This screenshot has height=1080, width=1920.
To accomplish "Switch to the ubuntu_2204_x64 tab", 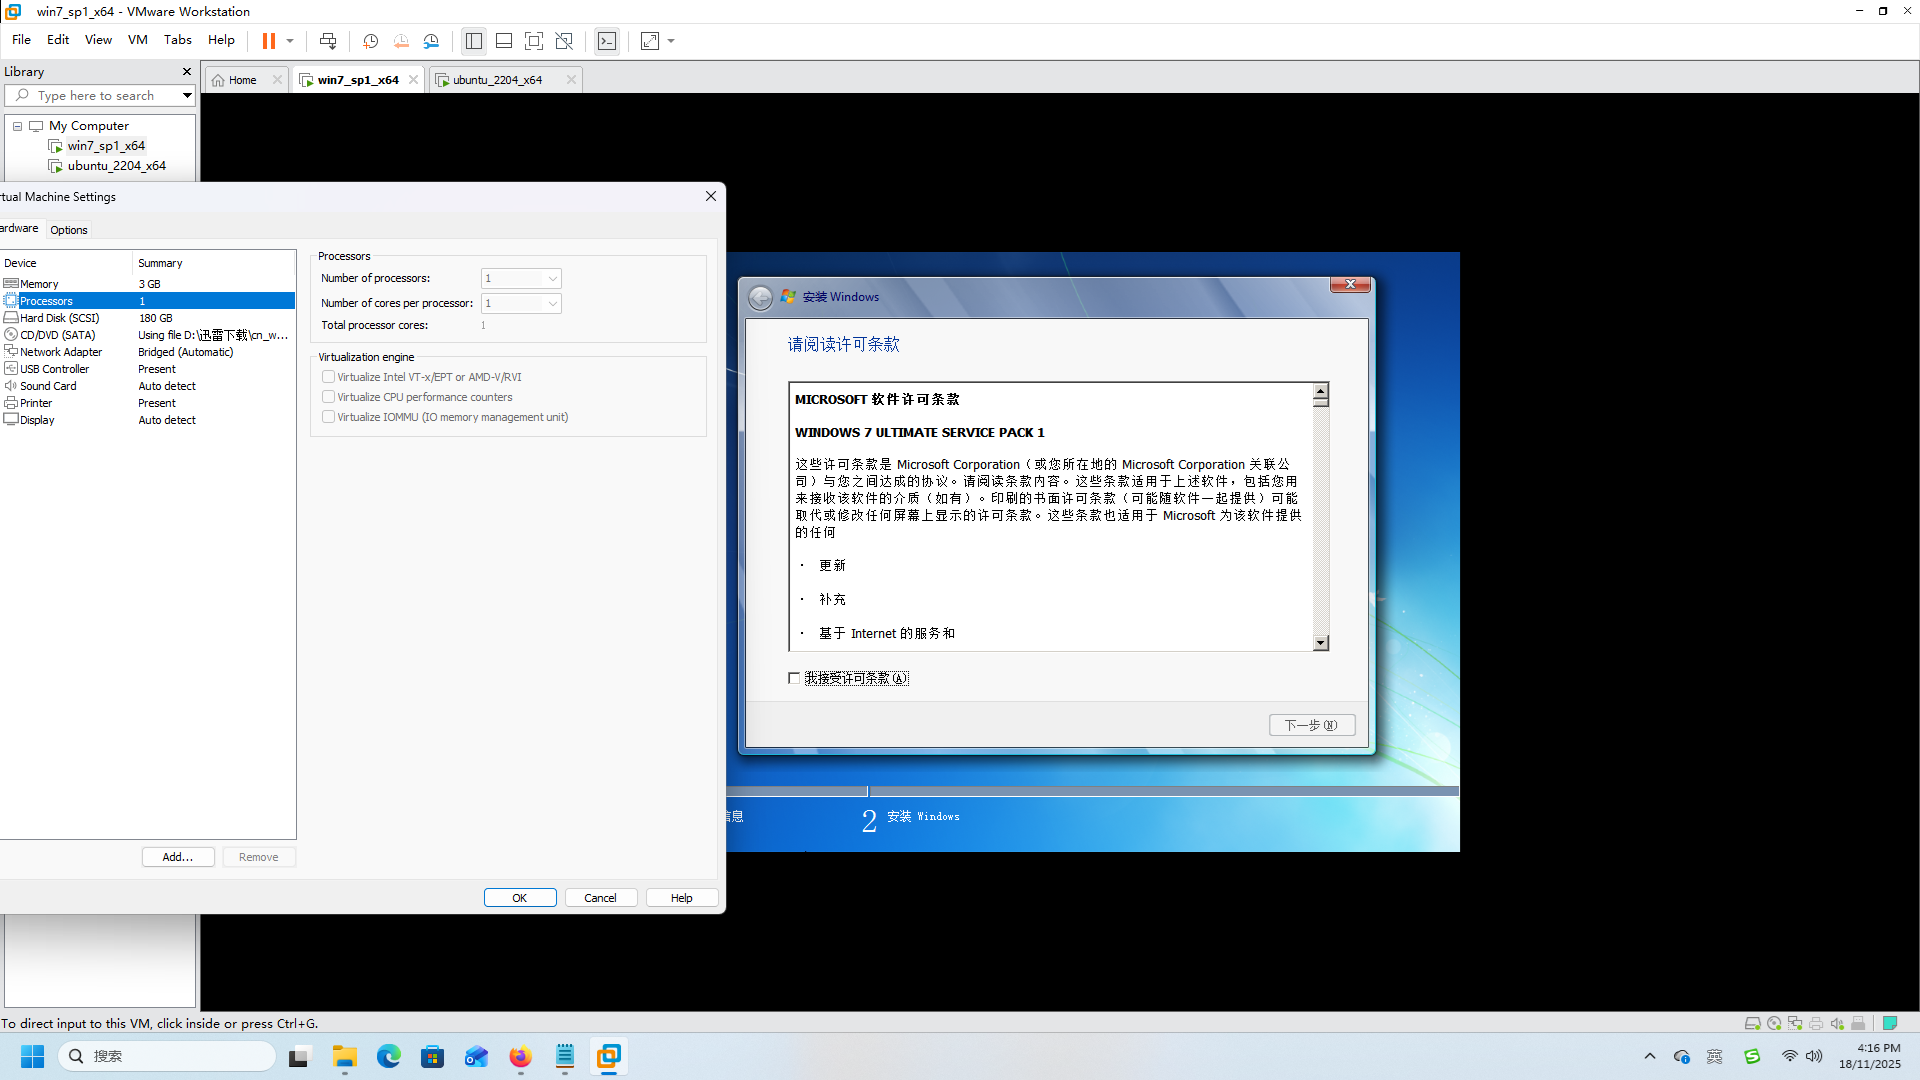I will click(497, 80).
